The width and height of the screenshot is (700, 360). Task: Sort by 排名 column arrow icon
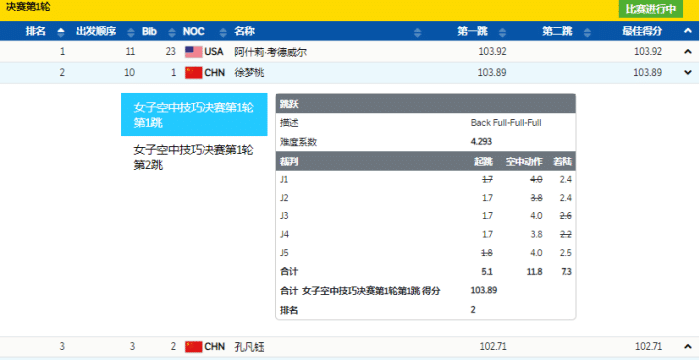coord(61,32)
